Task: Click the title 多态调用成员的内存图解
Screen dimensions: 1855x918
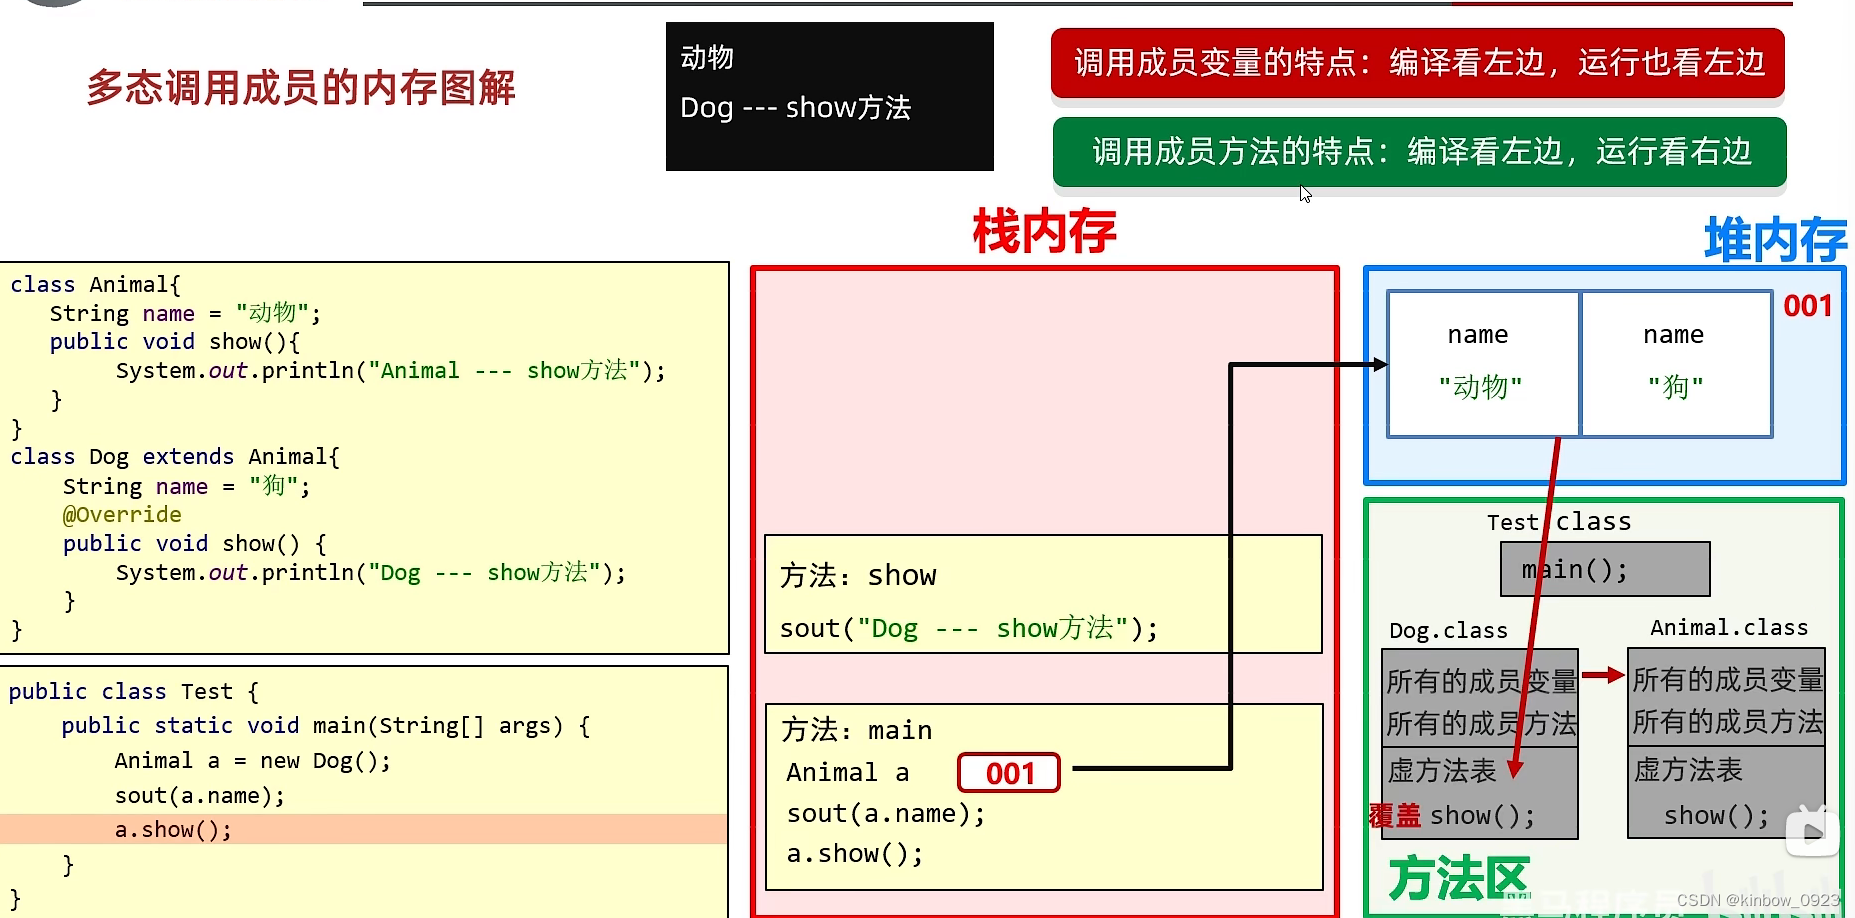Action: 301,88
